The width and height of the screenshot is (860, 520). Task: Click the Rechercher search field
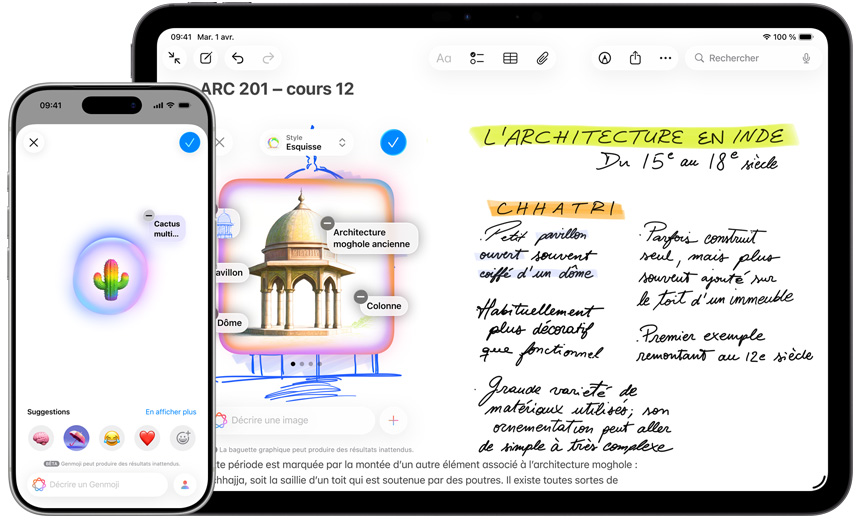pos(750,59)
